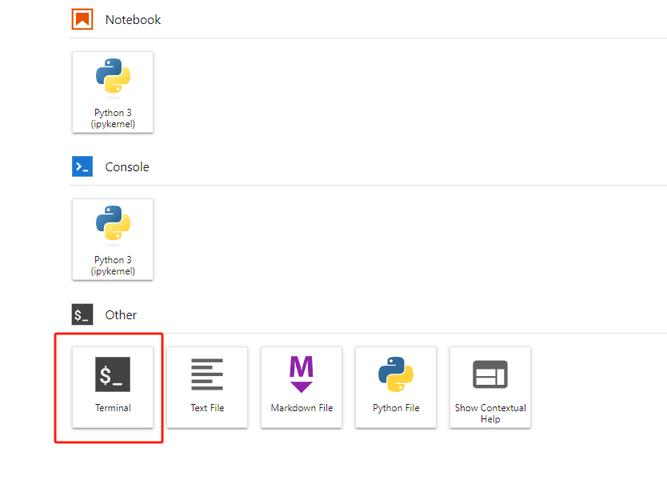The image size is (667, 500).
Task: Click the Python 3 (ipykernel) label under Notebook
Action: pyautogui.click(x=113, y=118)
